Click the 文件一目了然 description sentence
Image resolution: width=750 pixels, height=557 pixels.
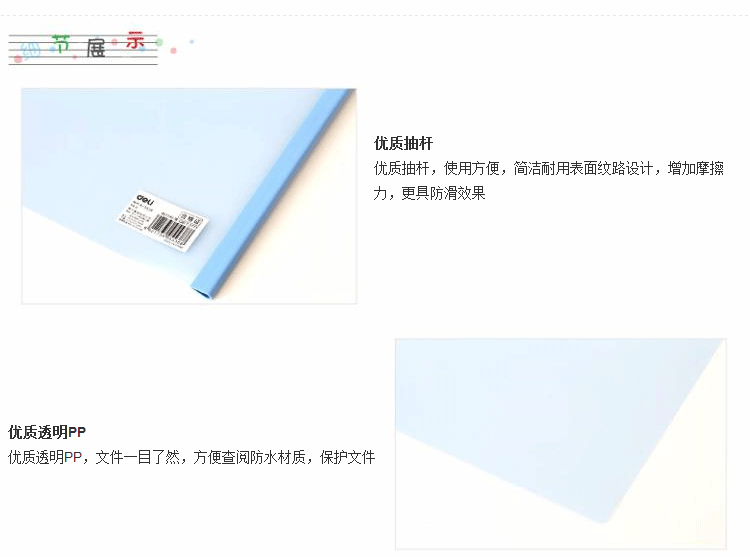tap(191, 457)
